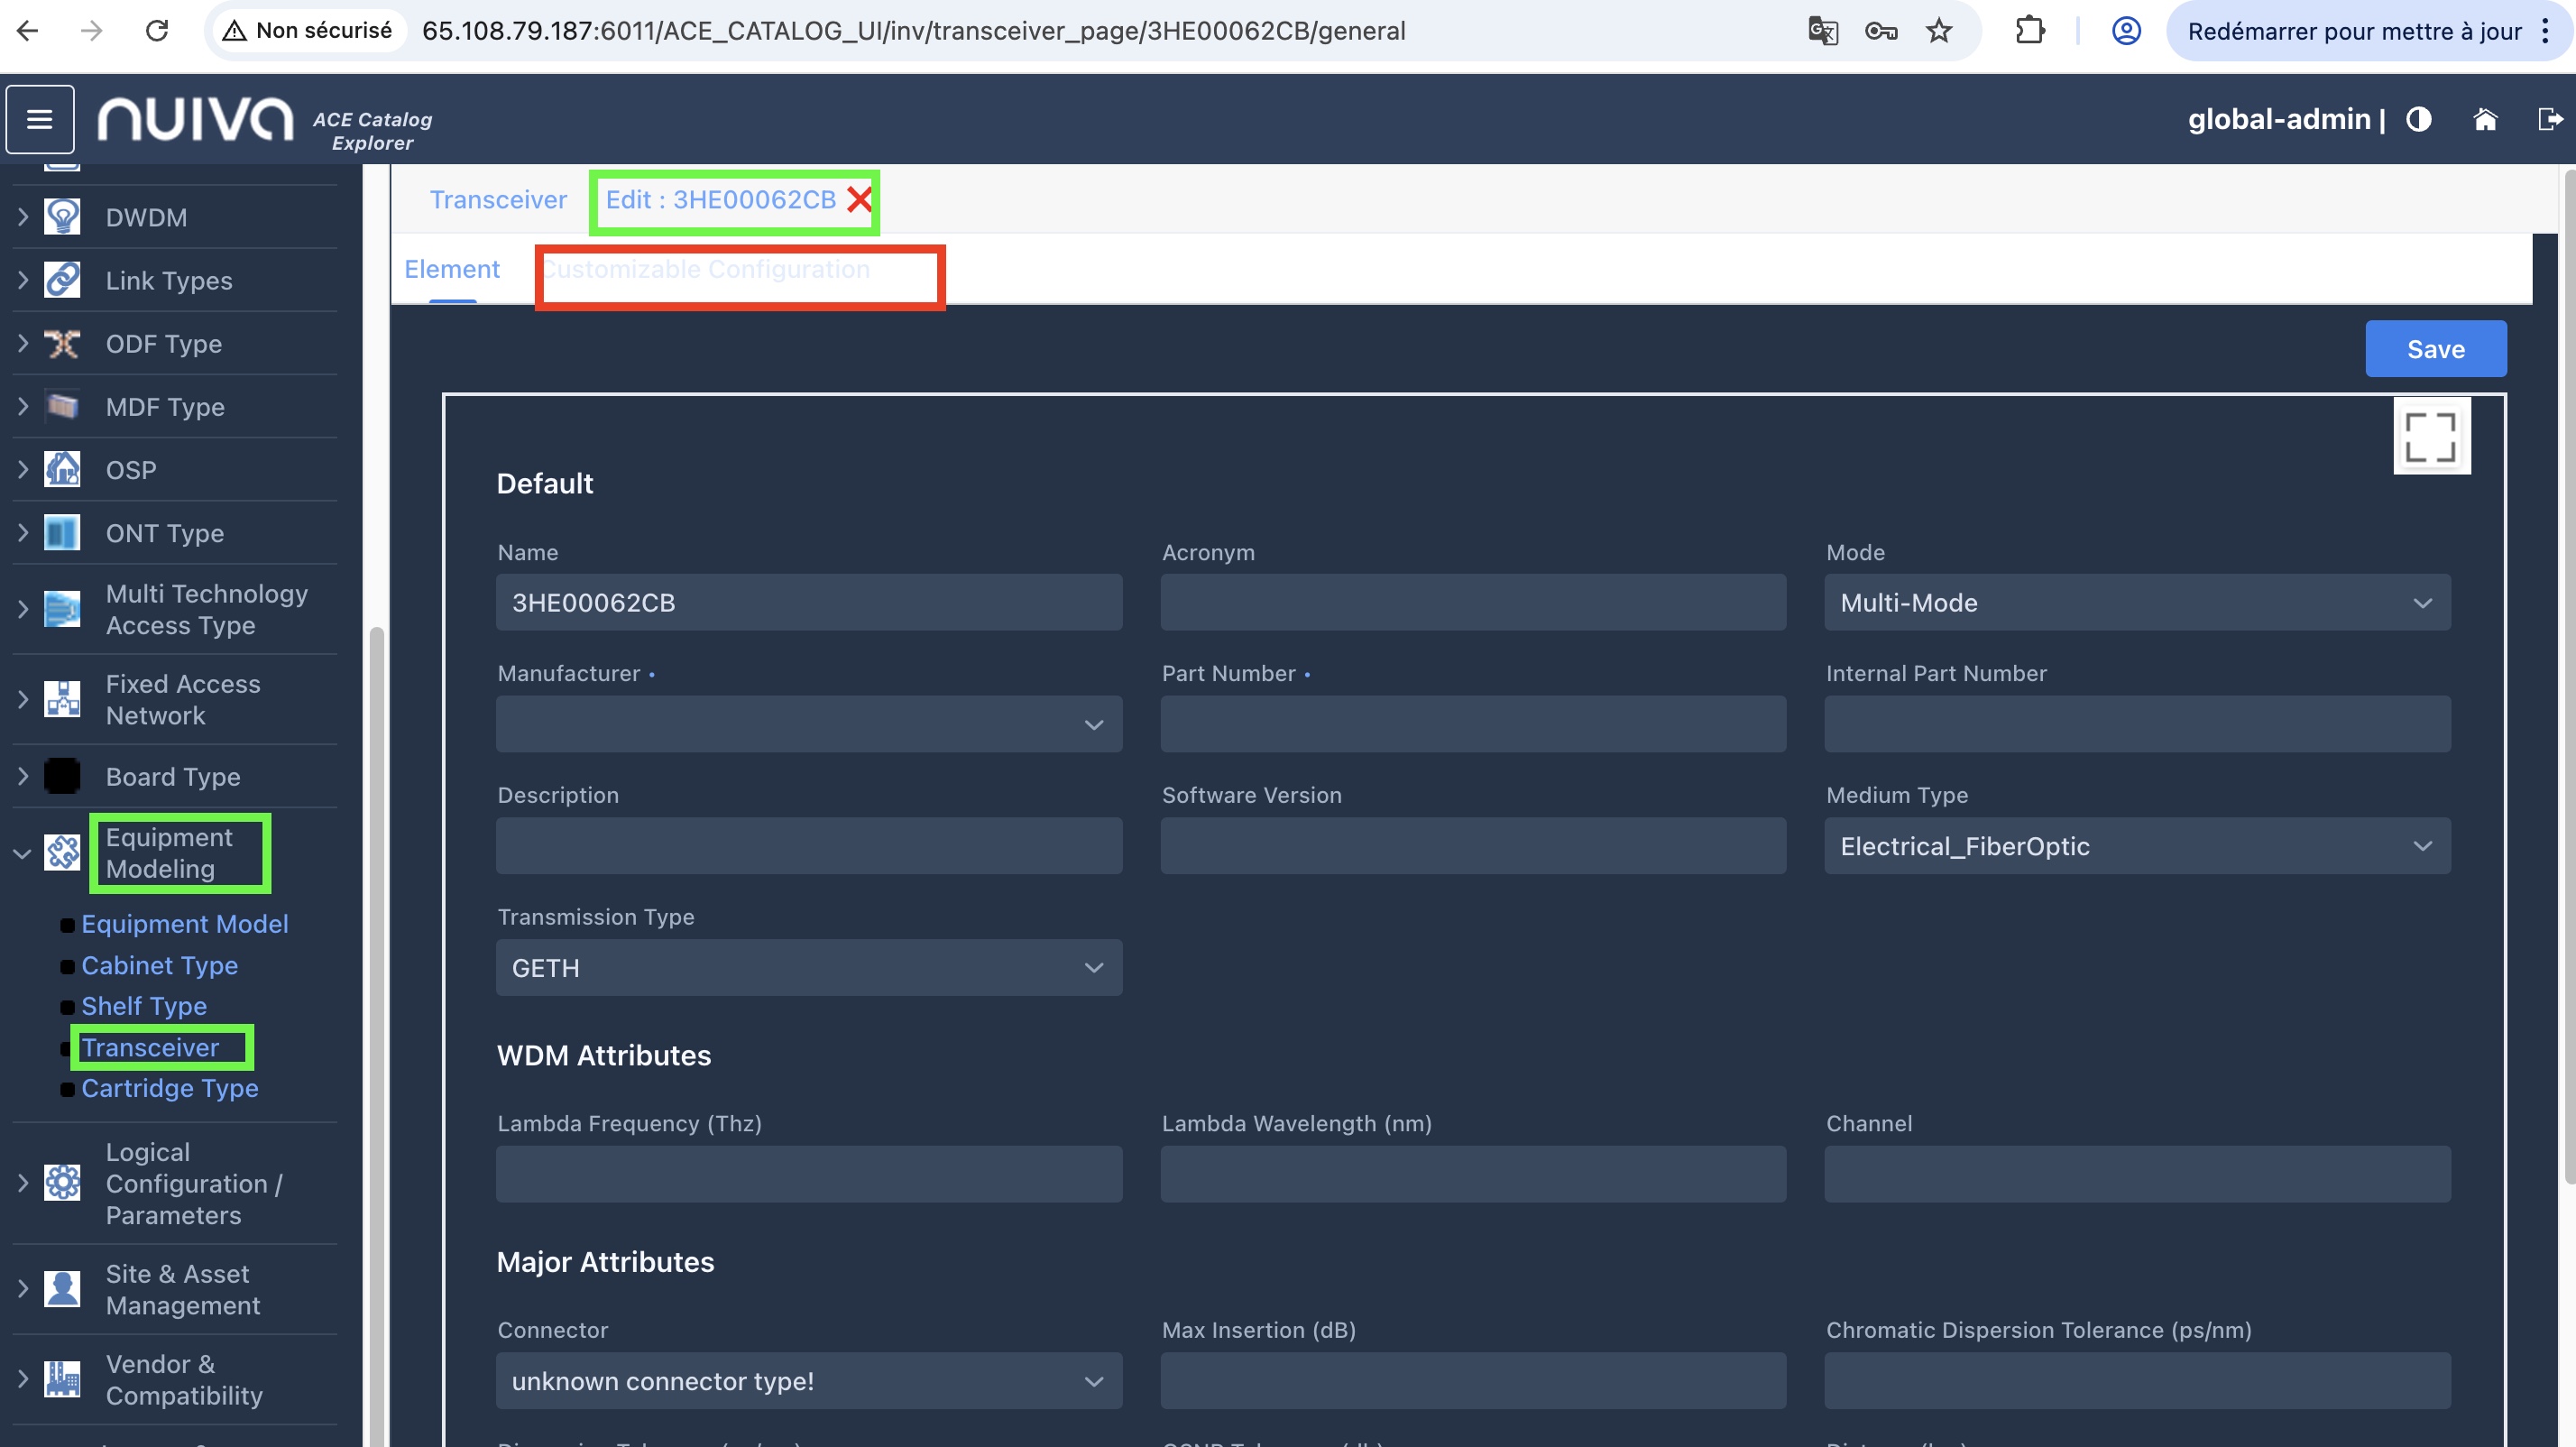Expand the Board Type tree item

coord(22,776)
